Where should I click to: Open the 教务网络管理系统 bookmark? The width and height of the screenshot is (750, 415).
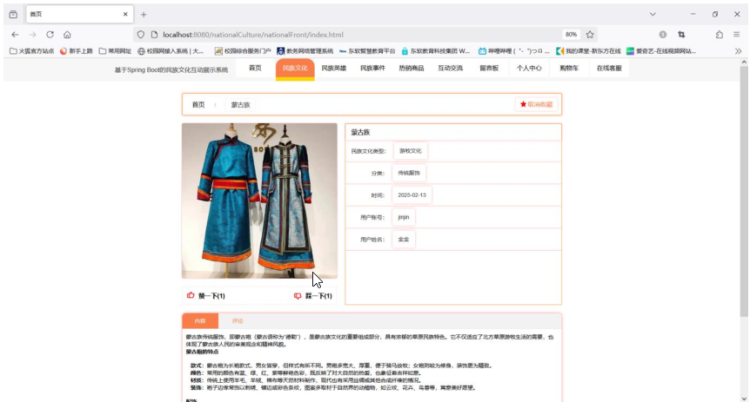pyautogui.click(x=305, y=51)
